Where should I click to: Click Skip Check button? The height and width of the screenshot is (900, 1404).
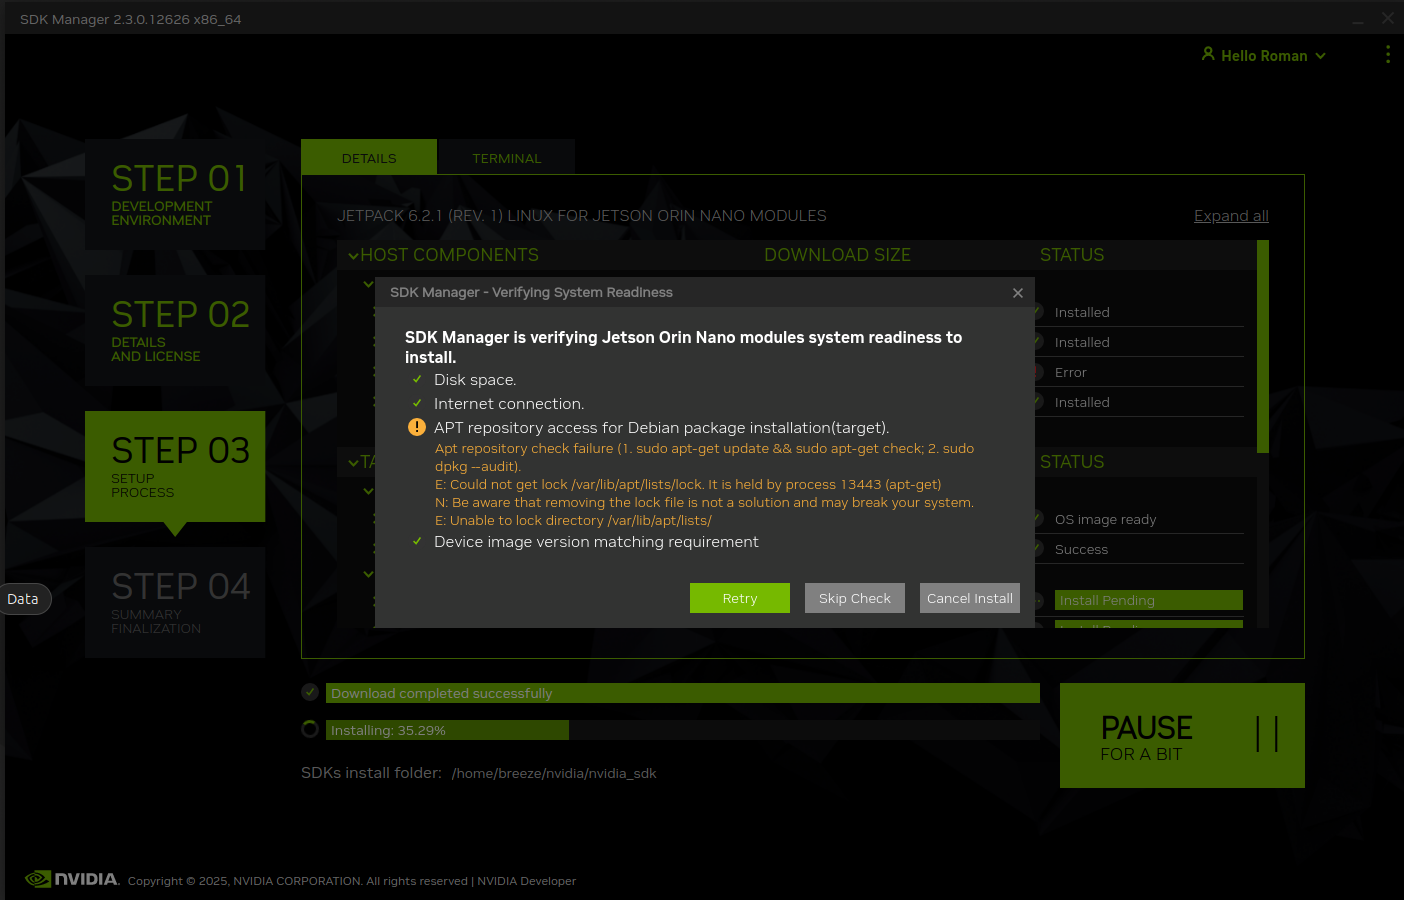pos(854,598)
